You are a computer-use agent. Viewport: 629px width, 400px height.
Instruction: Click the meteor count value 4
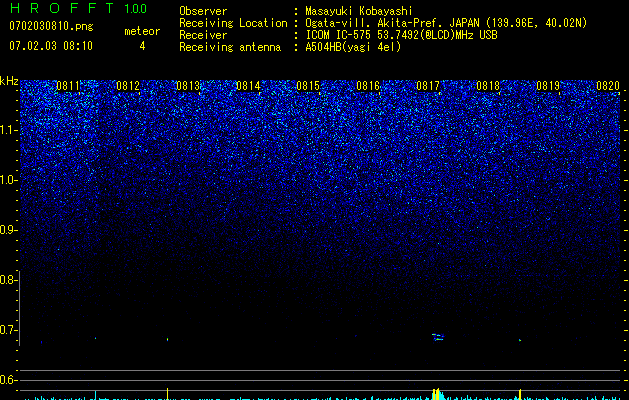[142, 46]
